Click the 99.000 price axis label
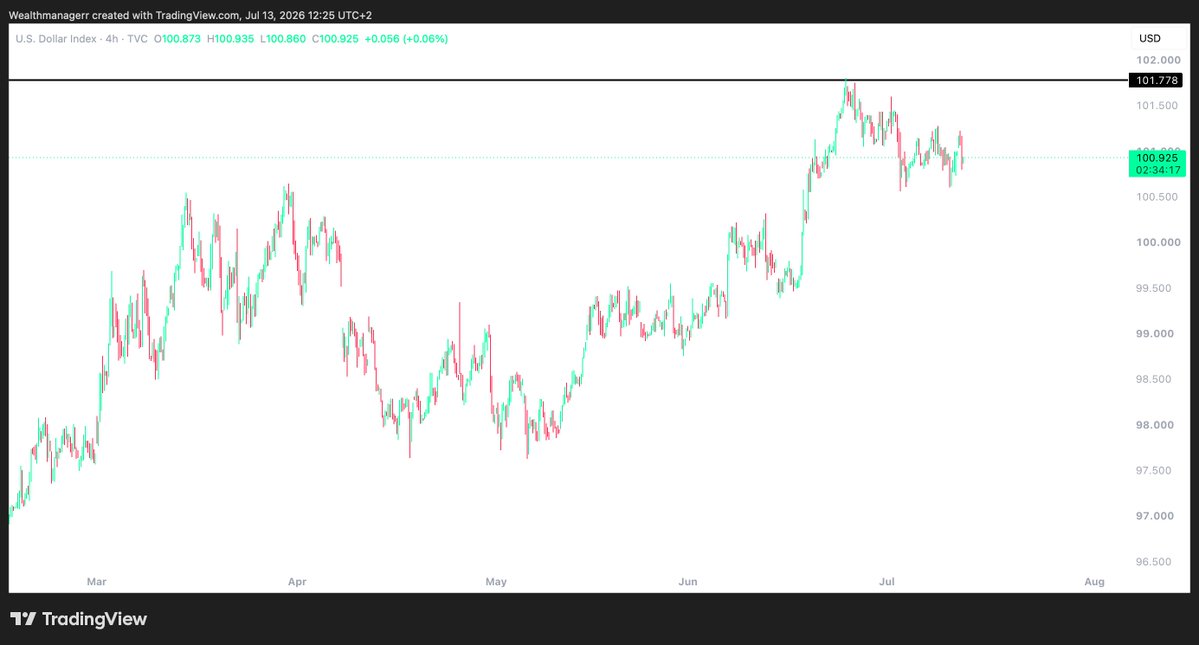 pos(1155,333)
